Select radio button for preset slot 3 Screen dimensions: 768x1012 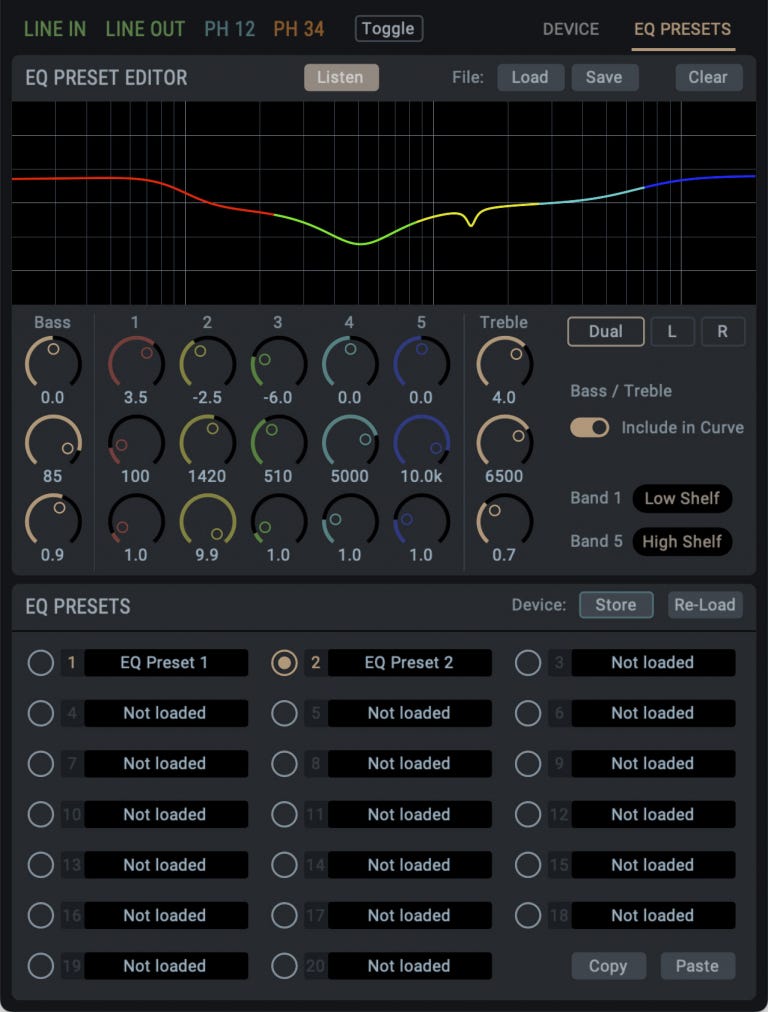click(528, 662)
